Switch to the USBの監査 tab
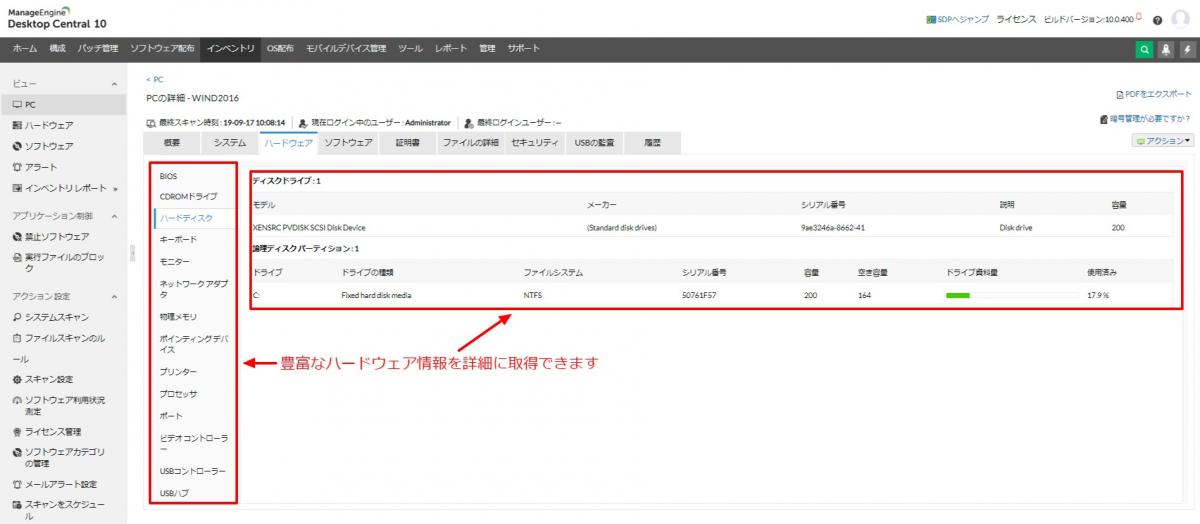The height and width of the screenshot is (524, 1200). (x=594, y=143)
